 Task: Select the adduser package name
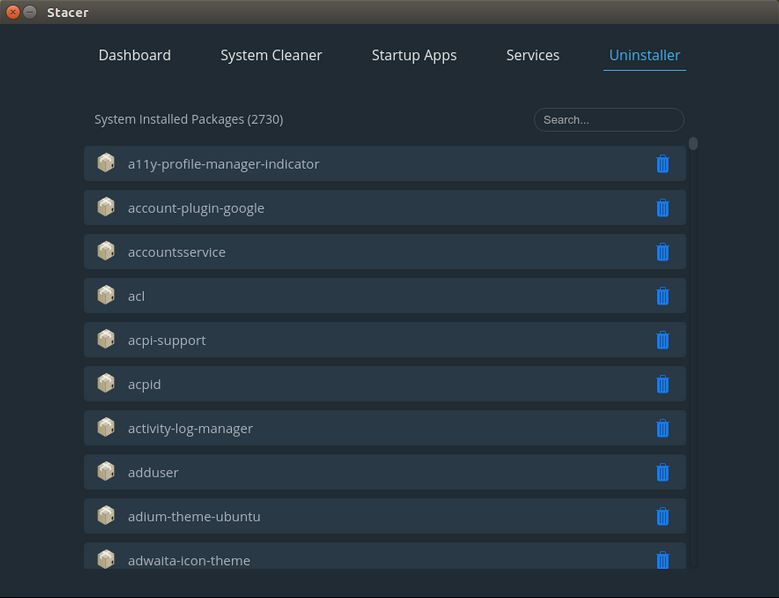coord(153,472)
